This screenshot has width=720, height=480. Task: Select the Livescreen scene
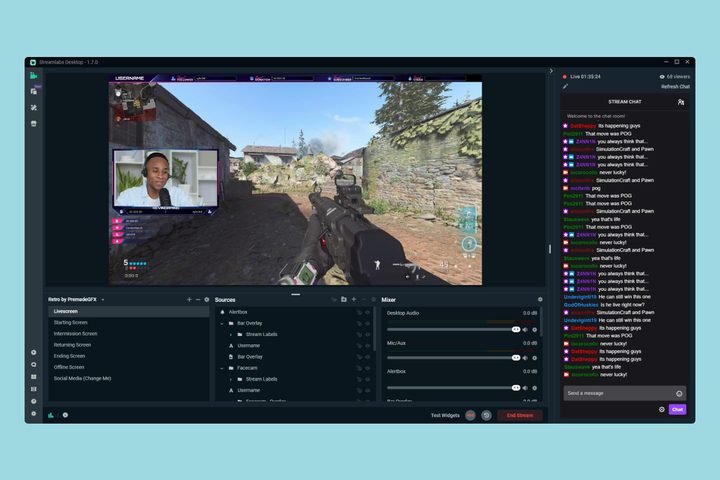tap(129, 311)
